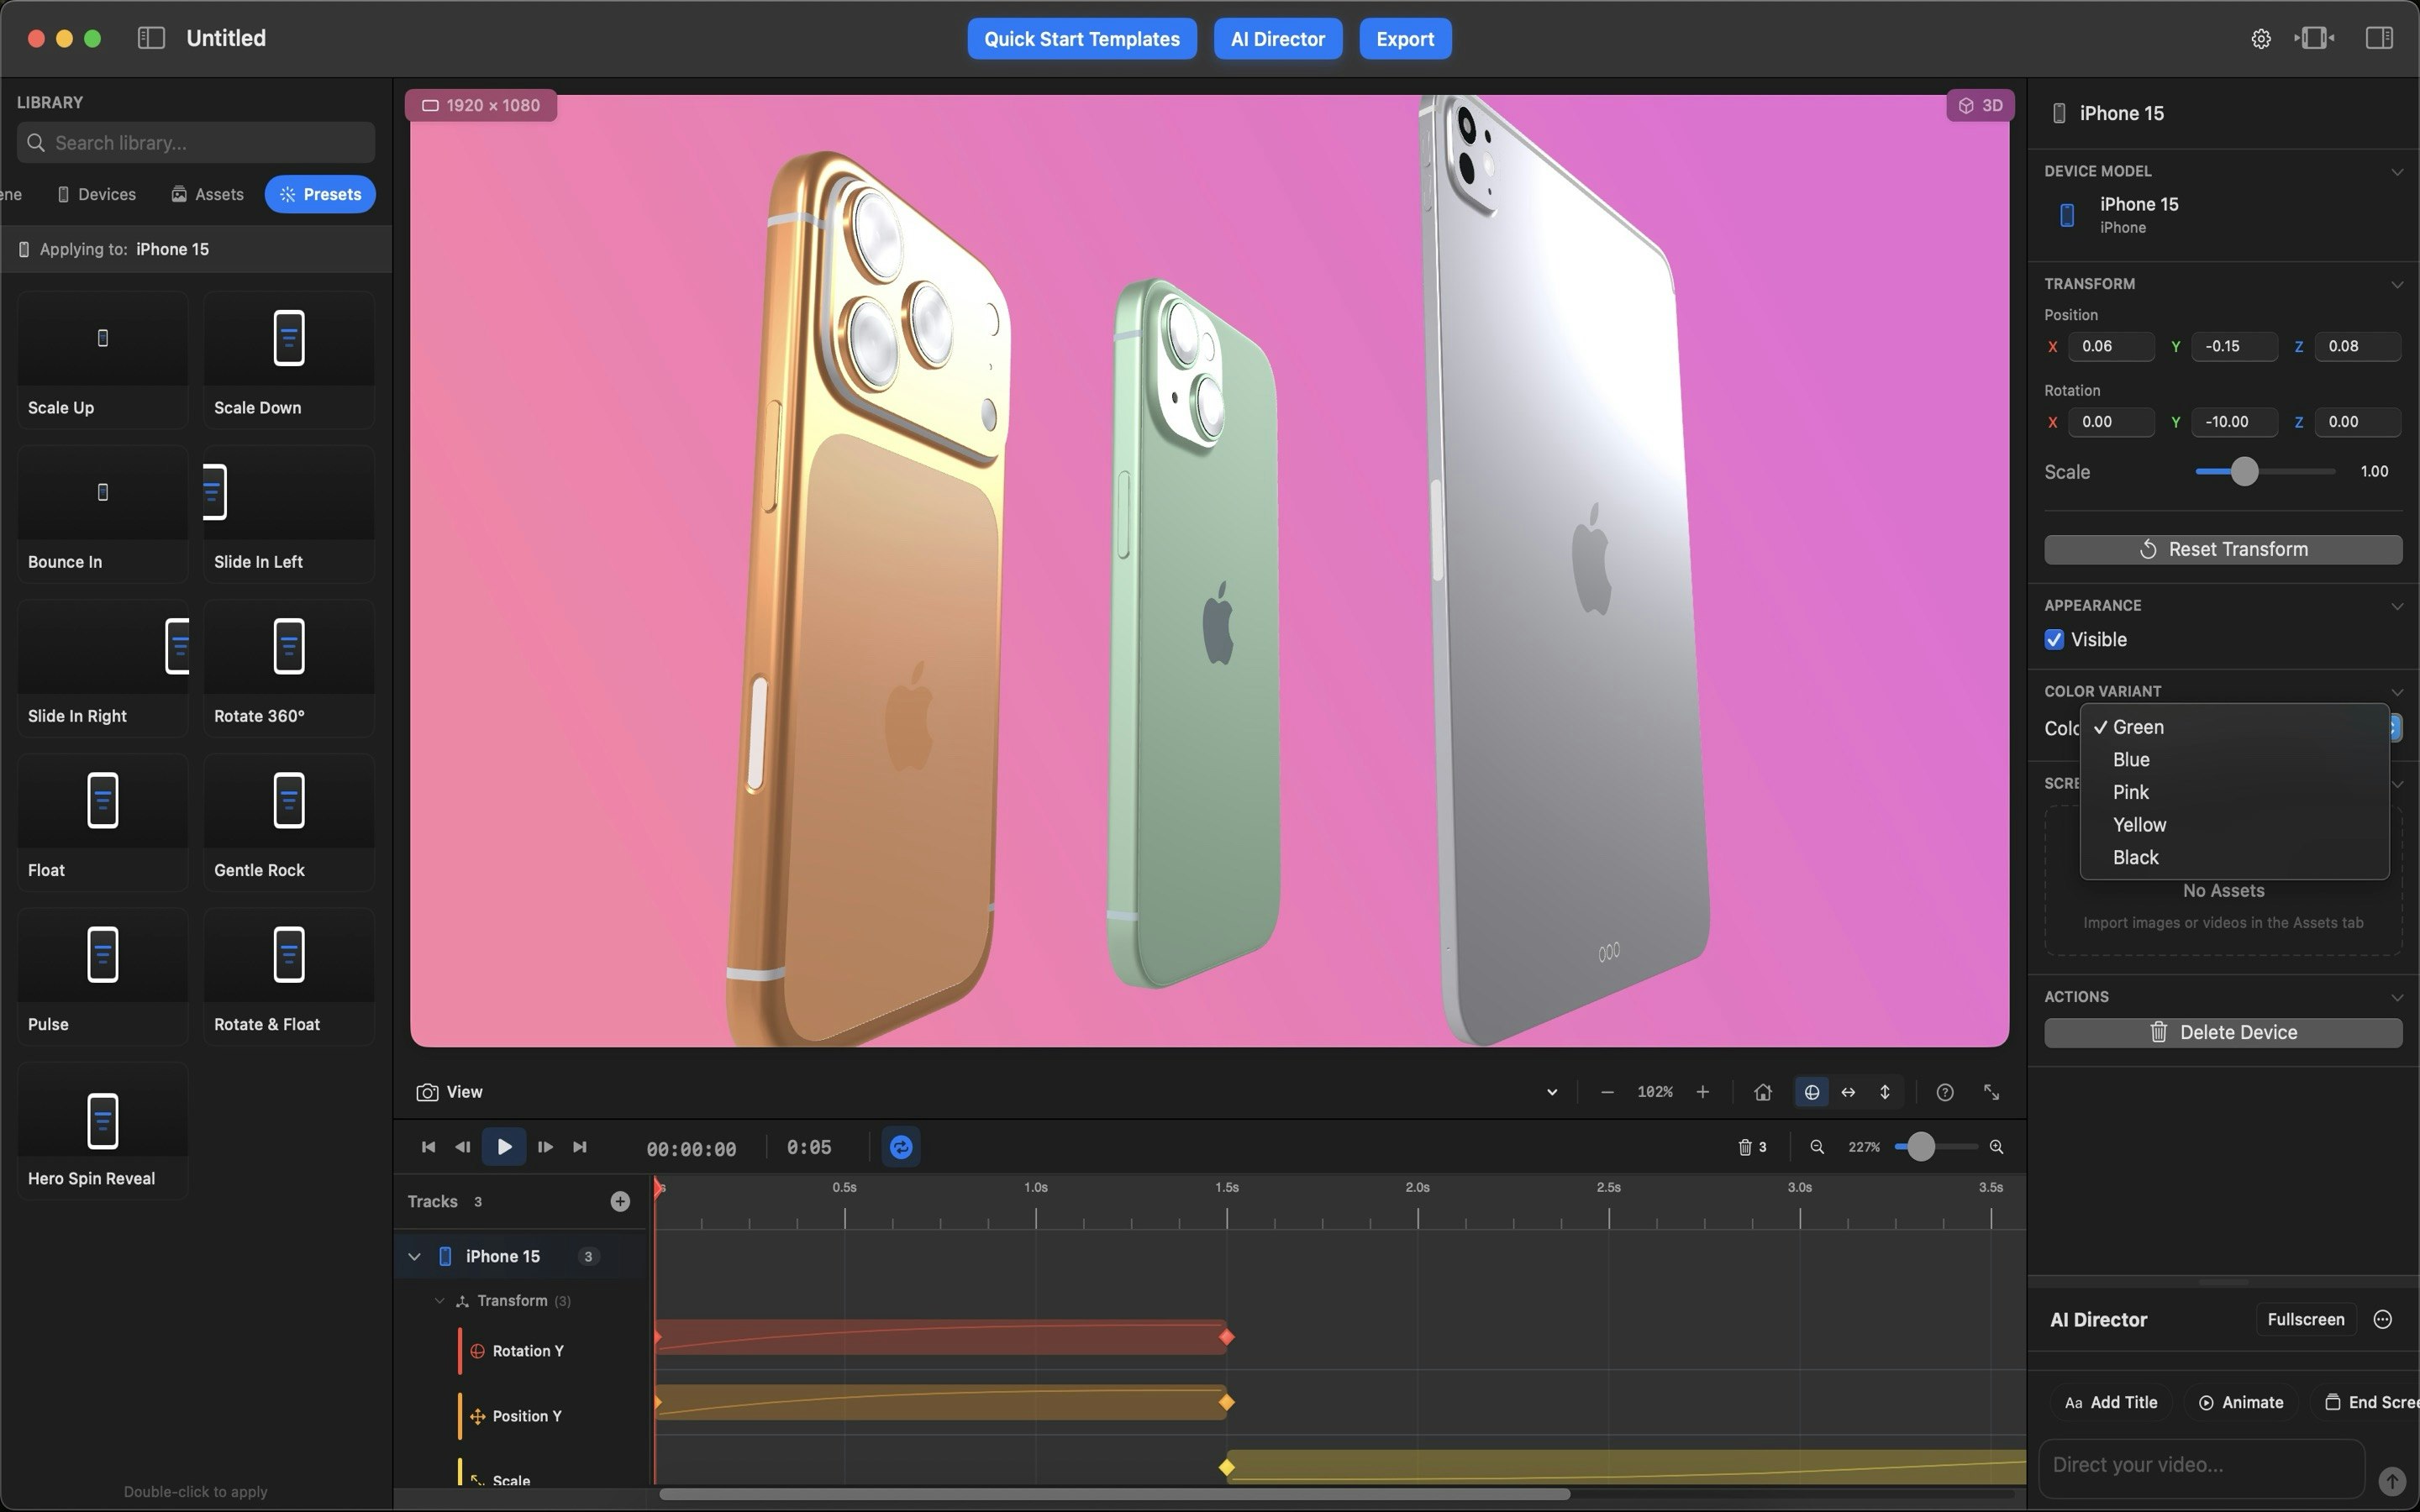This screenshot has width=2420, height=1512.
Task: Collapse the Transform section chevron
Action: pos(2396,284)
